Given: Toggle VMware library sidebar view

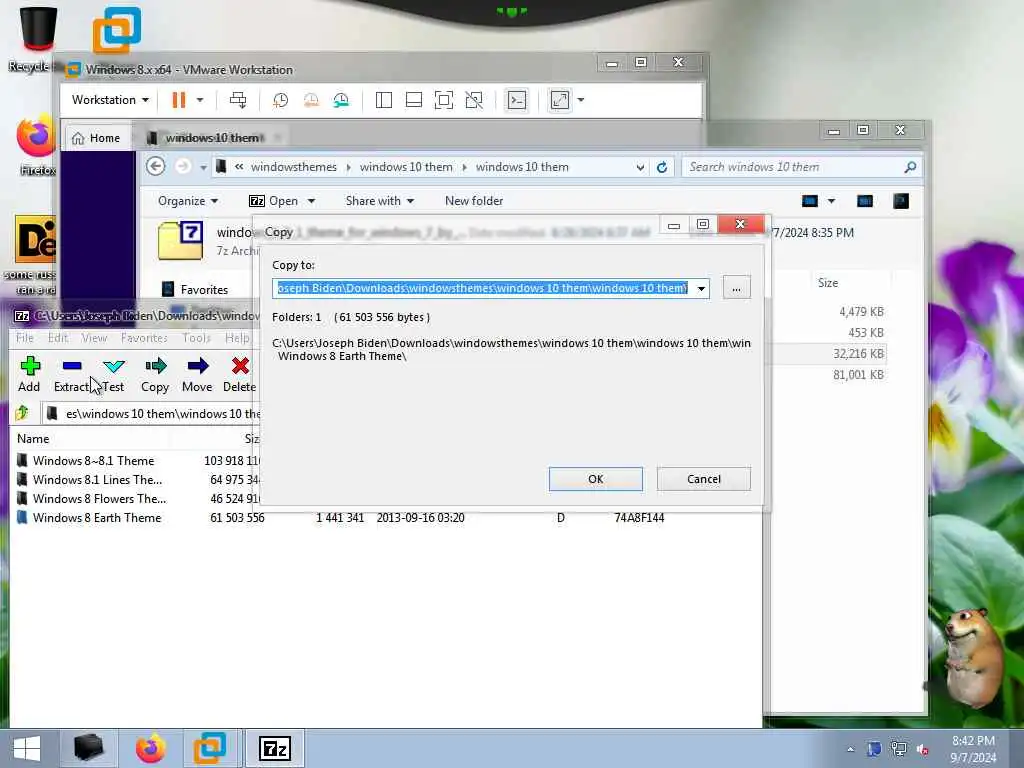Looking at the screenshot, I should click(x=384, y=100).
